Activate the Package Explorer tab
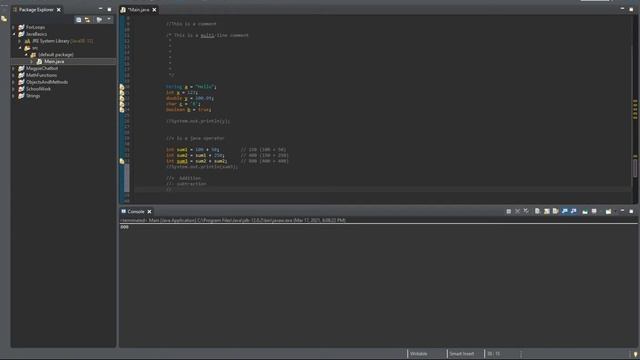Viewport: 640px width, 360px height. [36, 9]
